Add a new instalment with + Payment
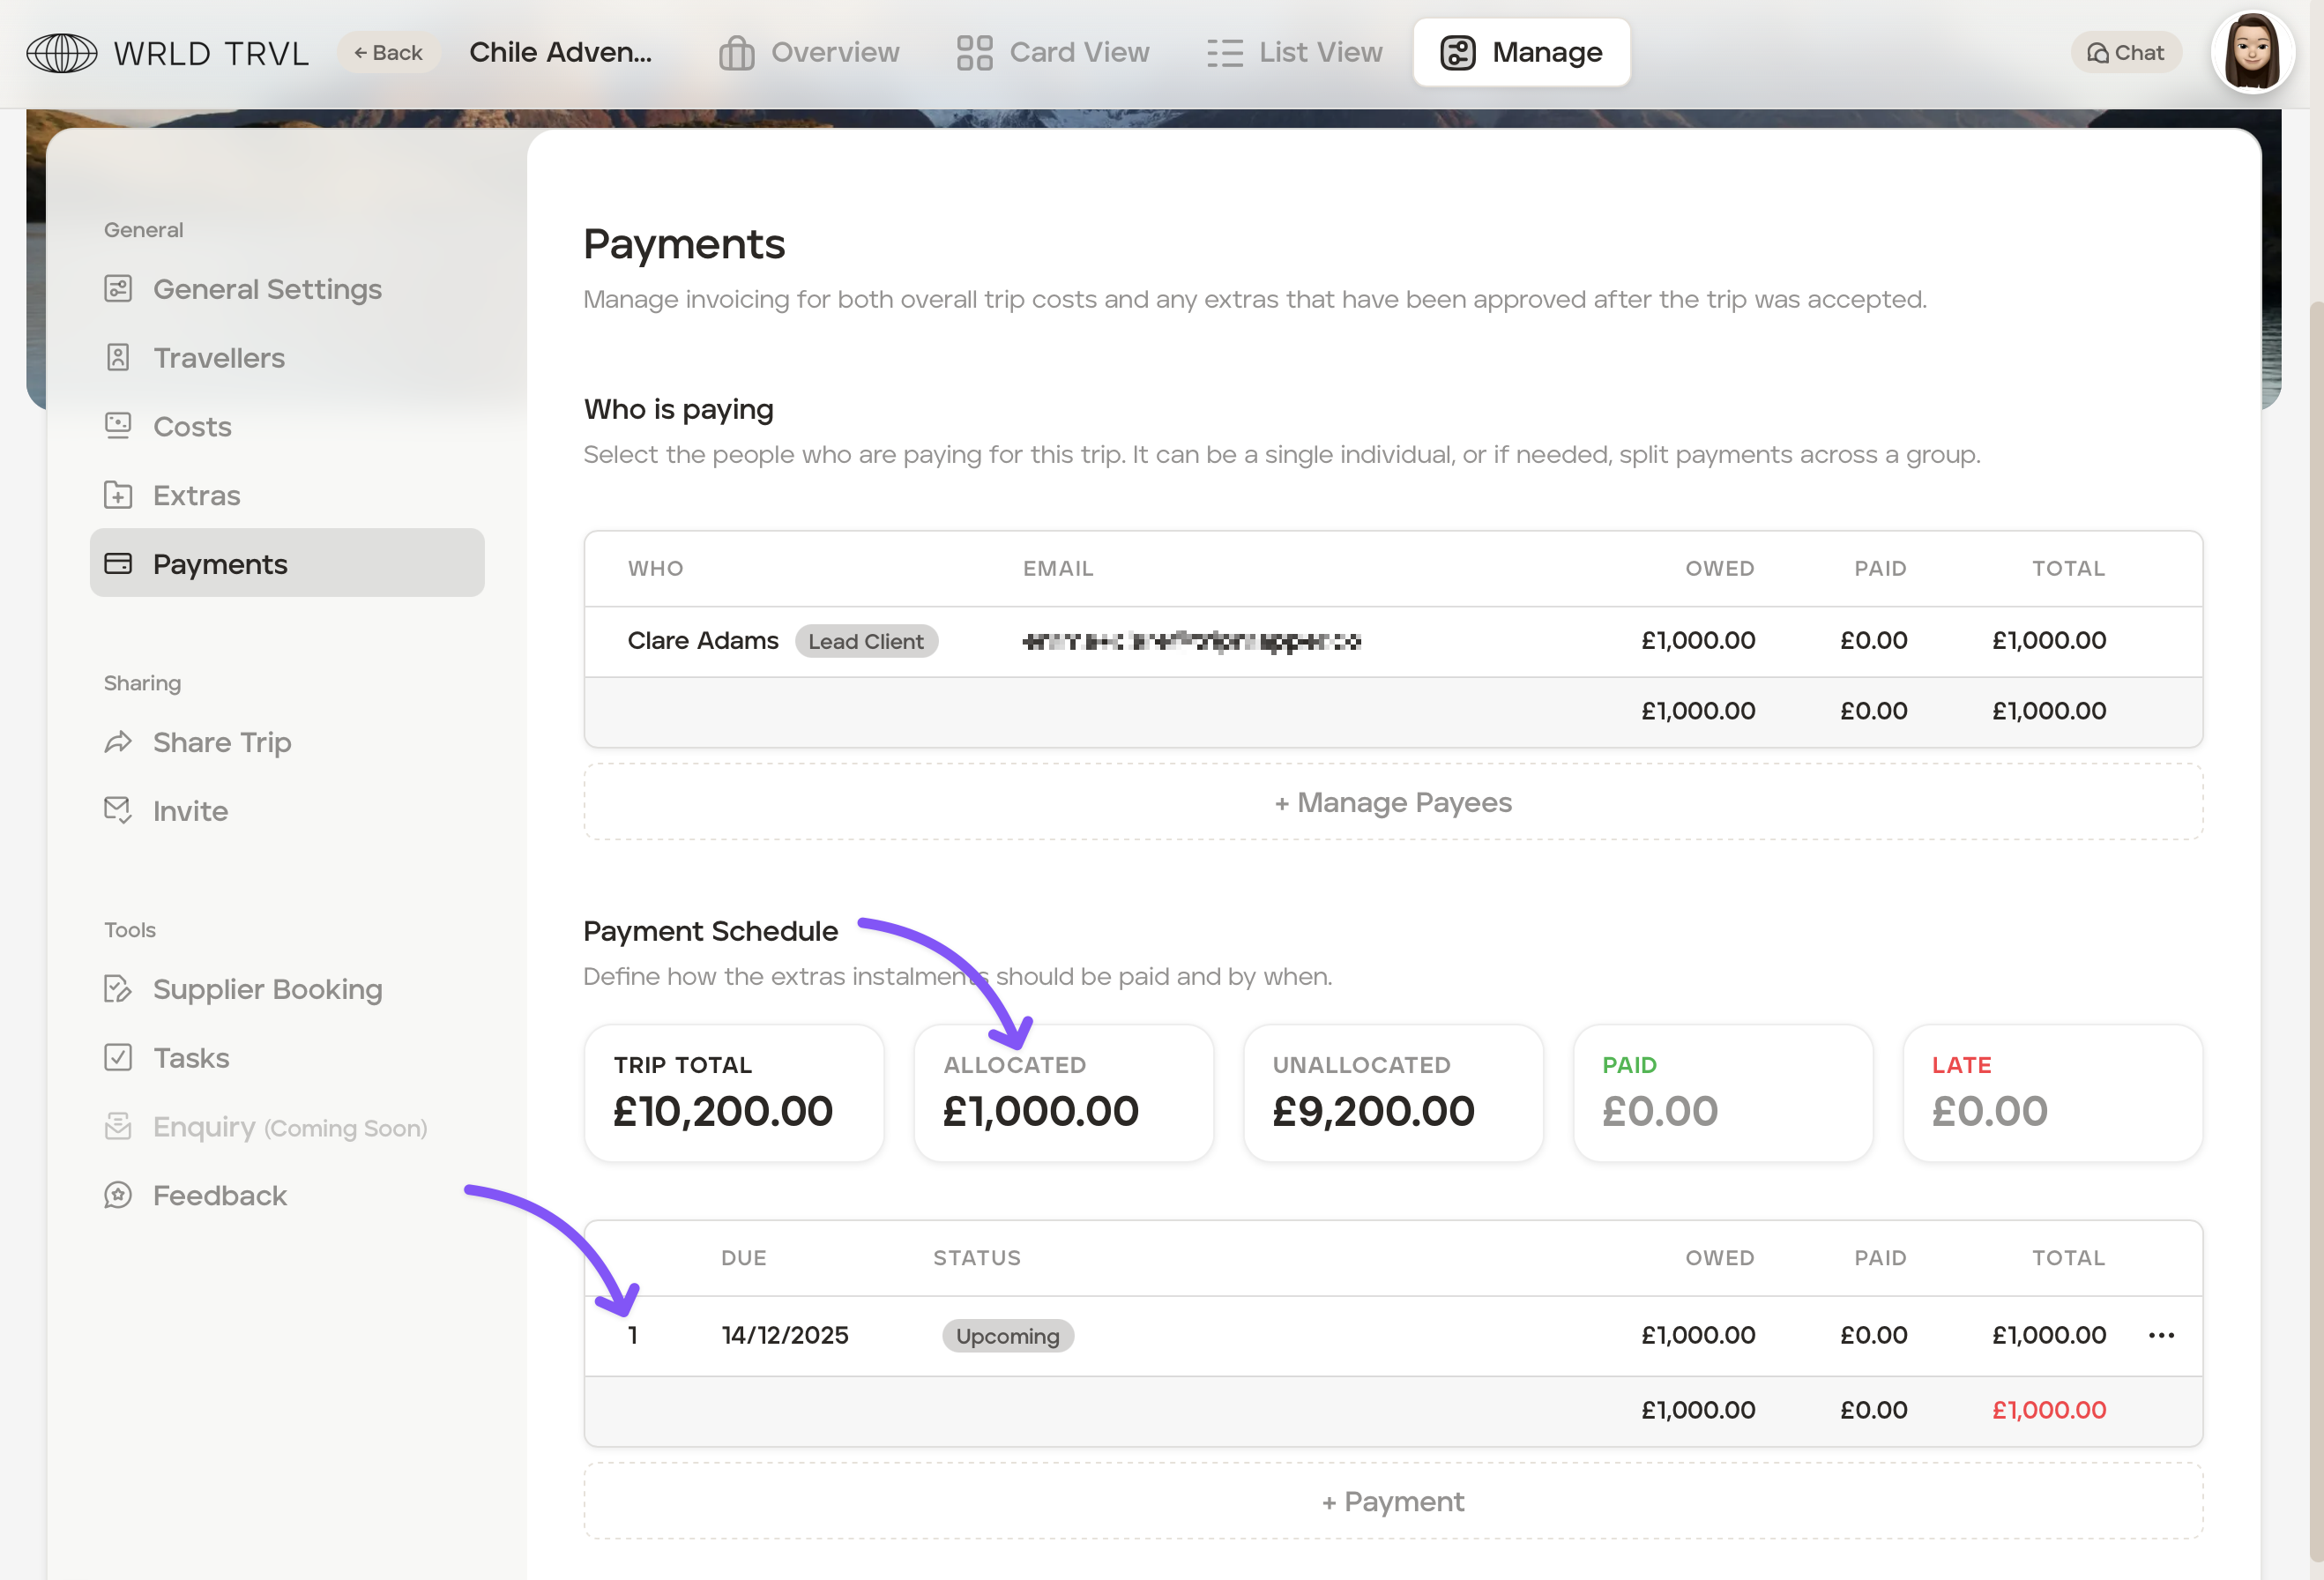This screenshot has height=1580, width=2324. [1393, 1501]
